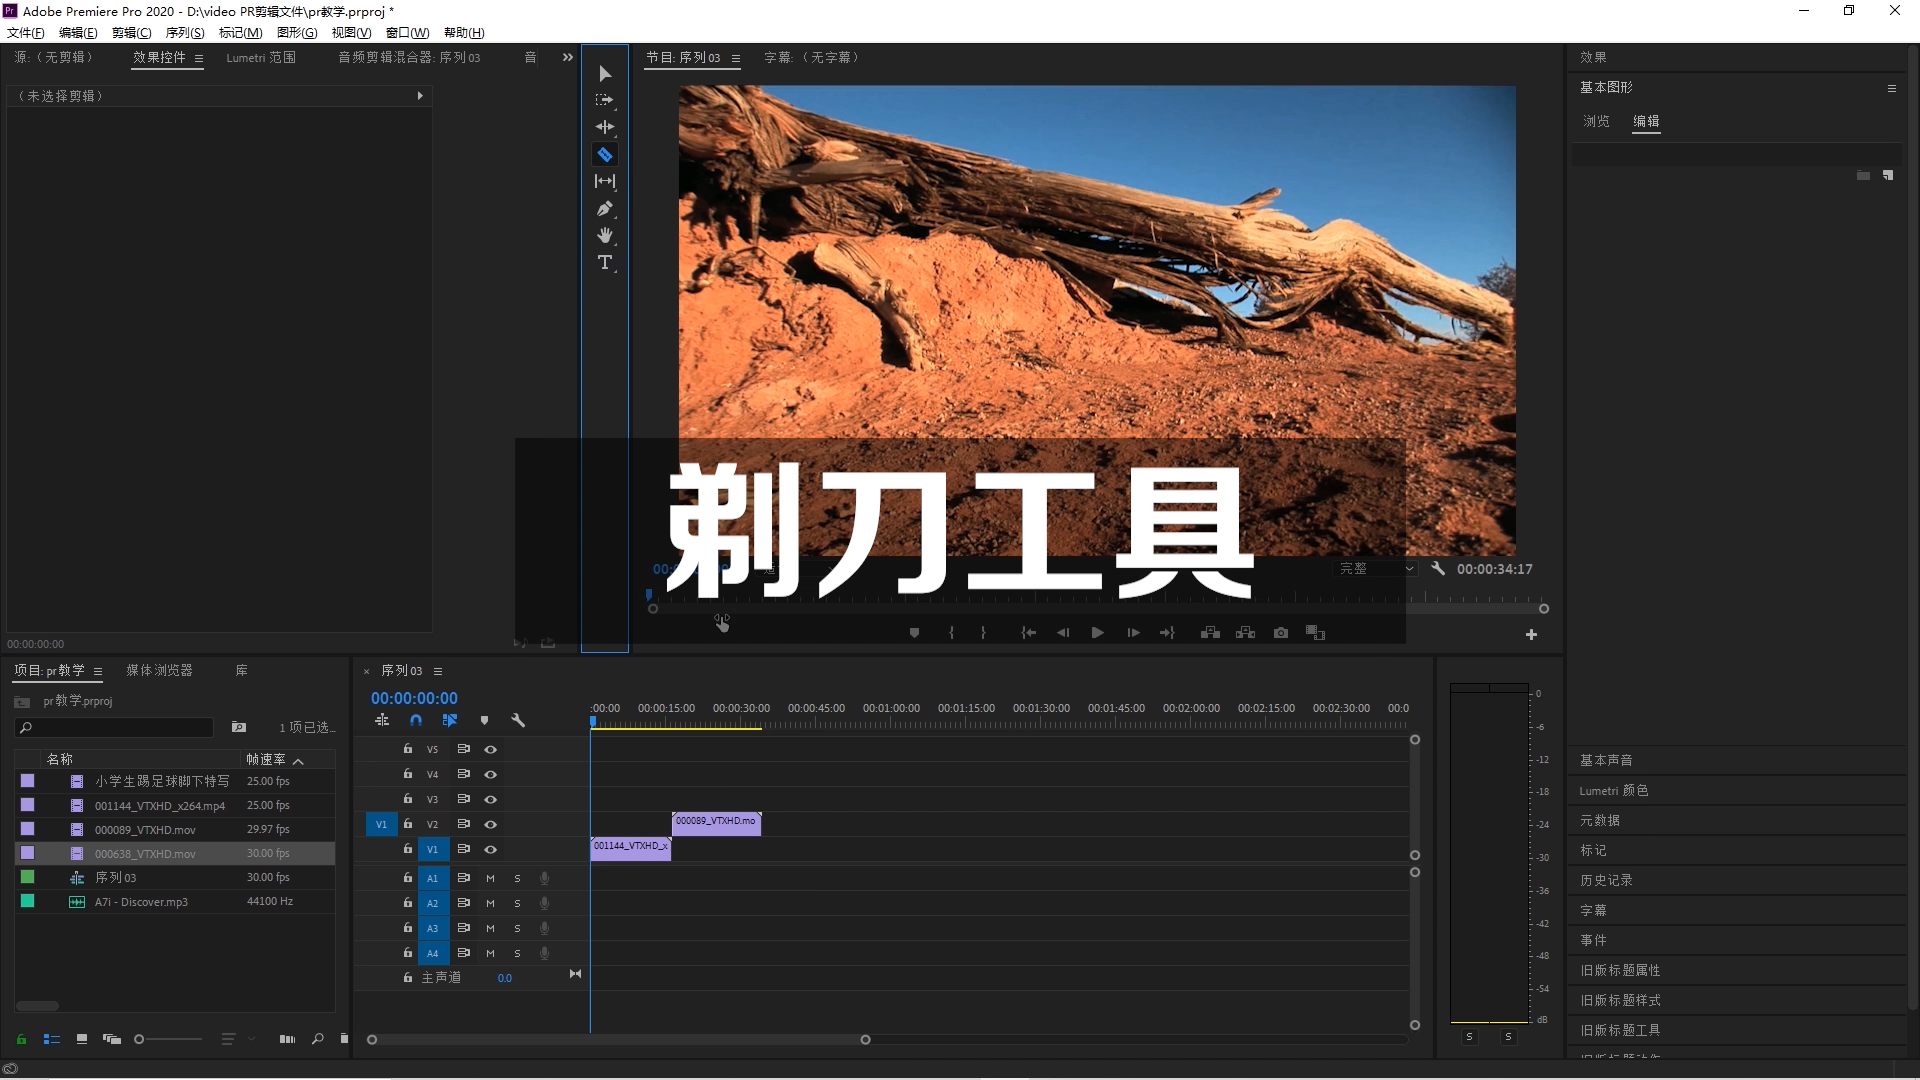Image resolution: width=1920 pixels, height=1080 pixels.
Task: Open the 文件(F) menu
Action: (x=26, y=33)
